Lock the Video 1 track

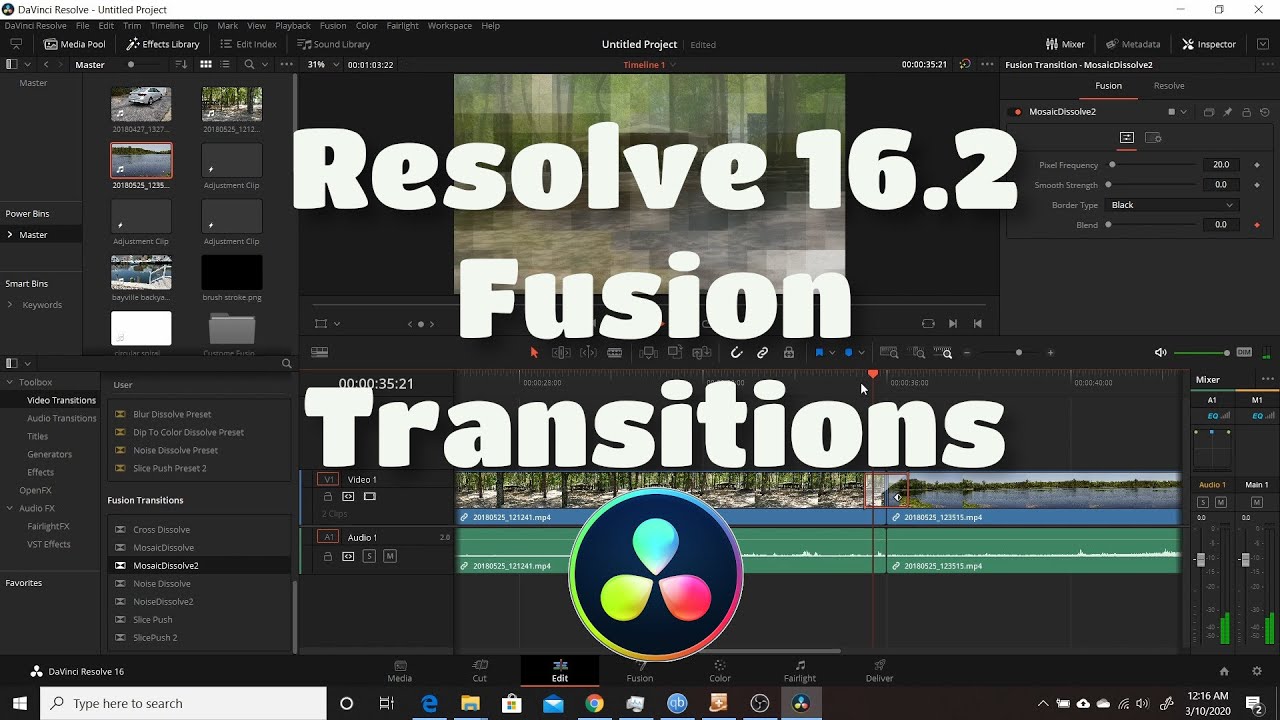(x=328, y=497)
